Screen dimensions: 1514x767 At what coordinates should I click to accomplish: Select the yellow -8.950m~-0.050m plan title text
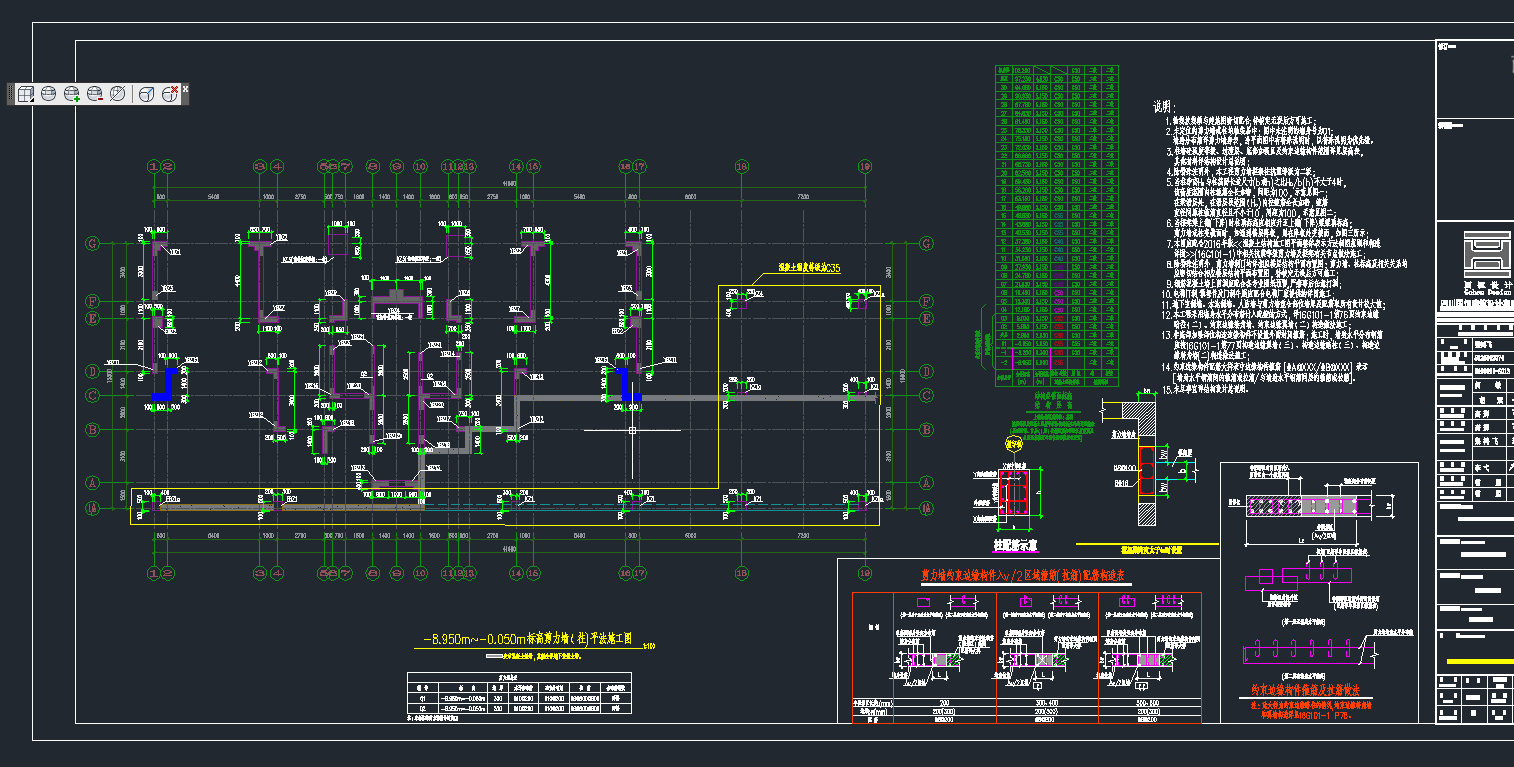click(527, 639)
